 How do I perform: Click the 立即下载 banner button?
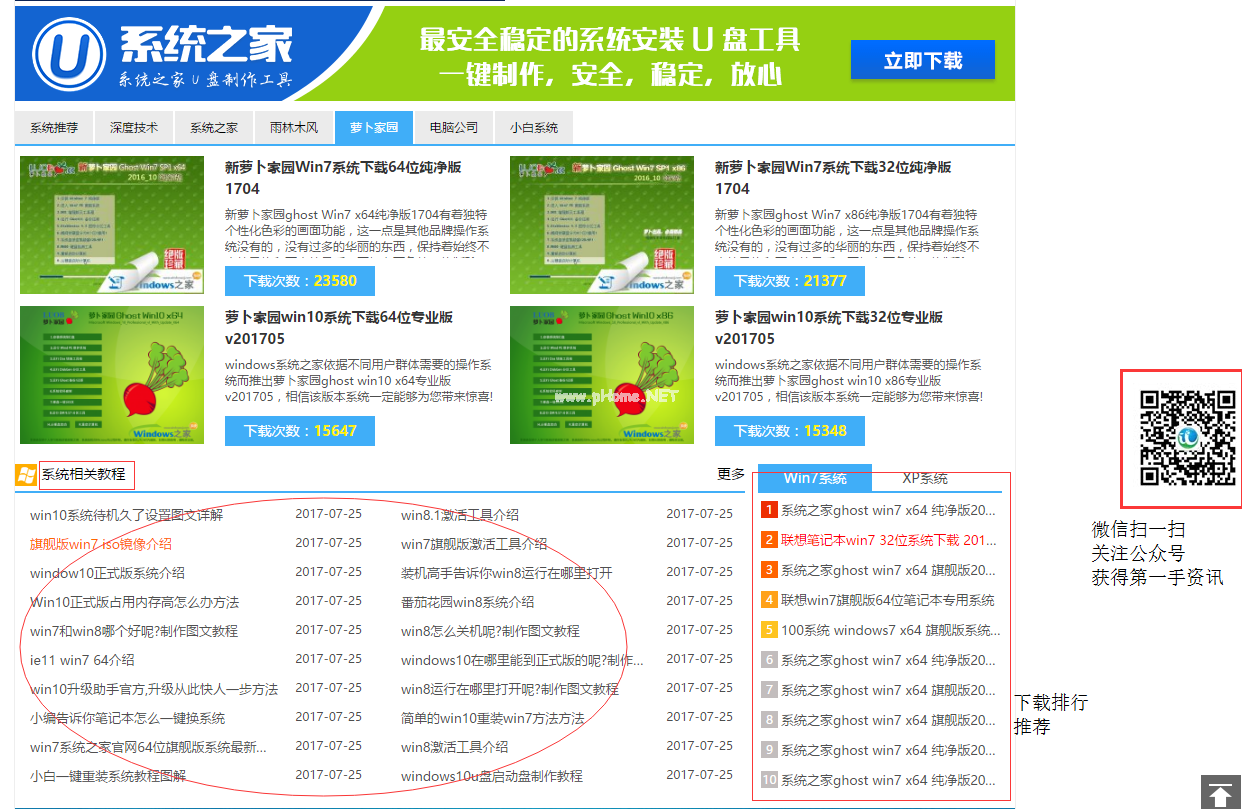(922, 60)
